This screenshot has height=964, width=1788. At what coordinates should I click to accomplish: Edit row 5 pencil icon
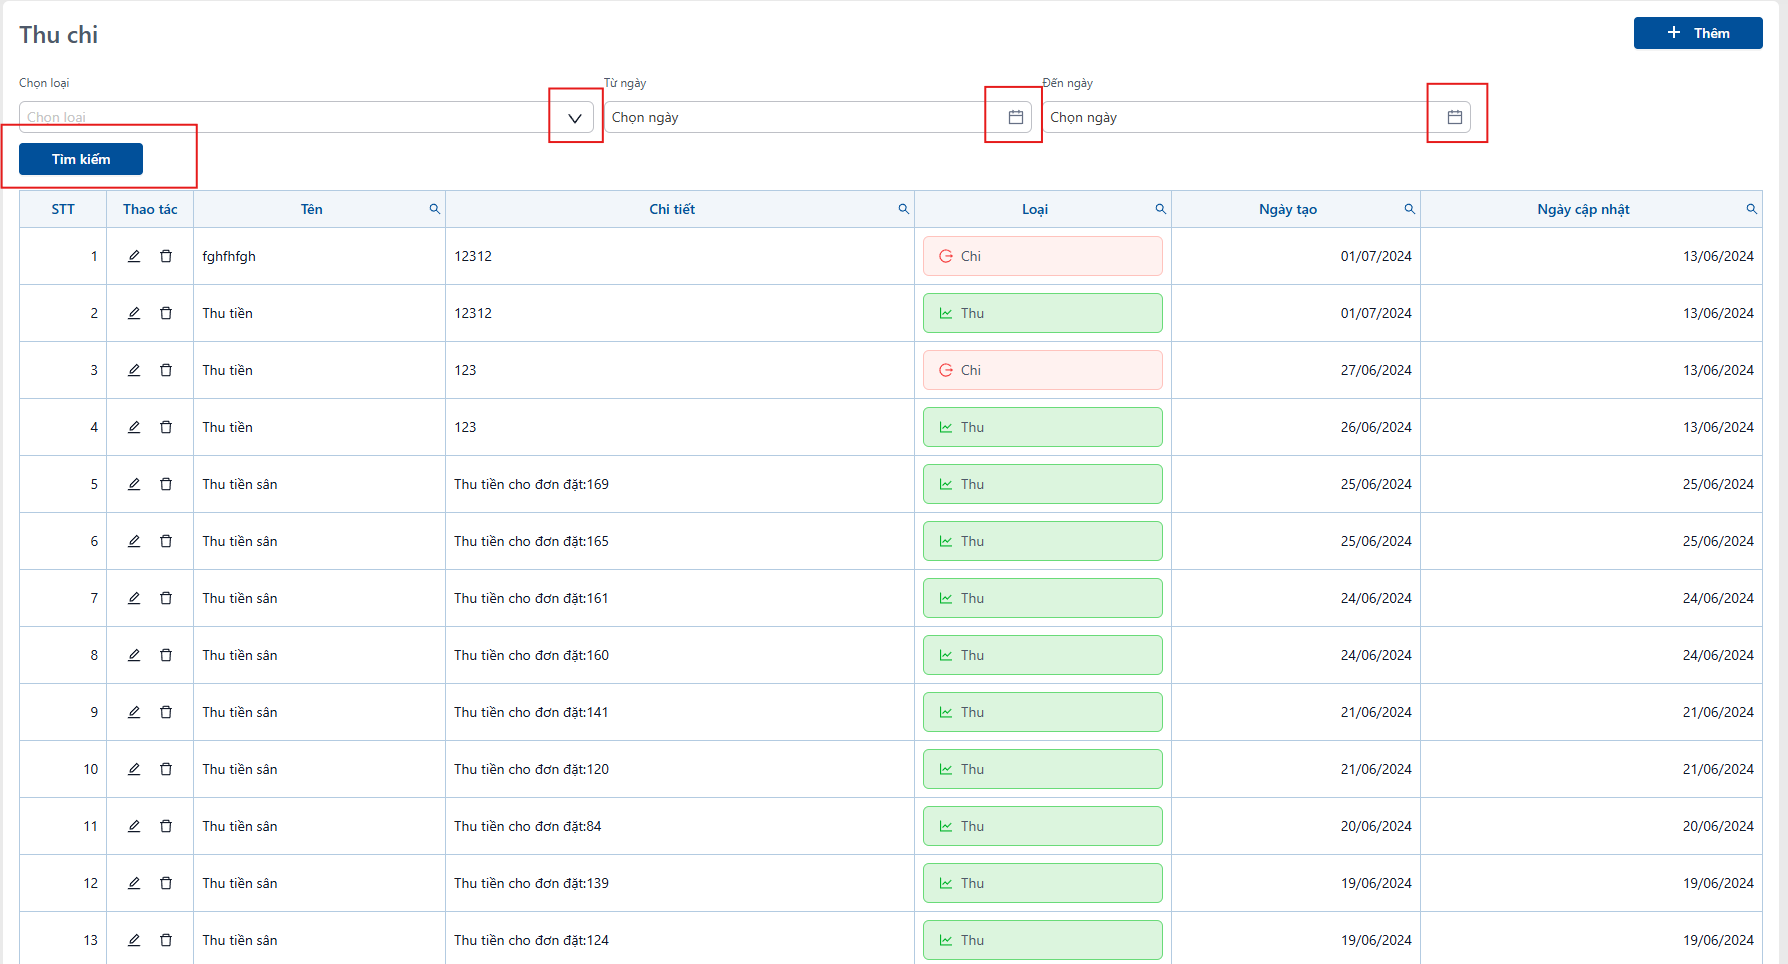click(134, 484)
